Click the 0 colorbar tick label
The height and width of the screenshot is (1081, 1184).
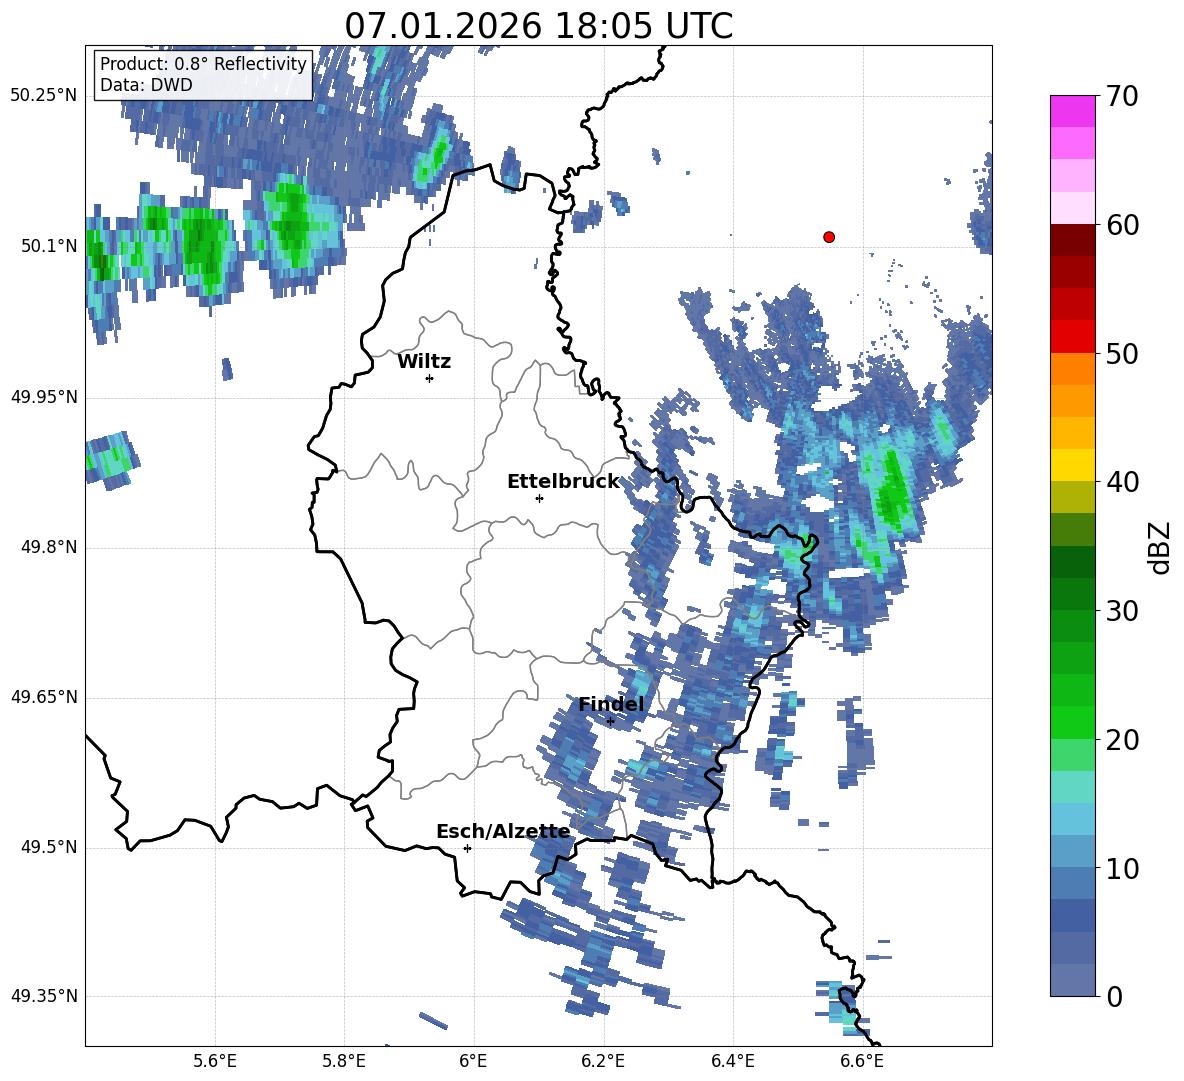coord(1114,996)
